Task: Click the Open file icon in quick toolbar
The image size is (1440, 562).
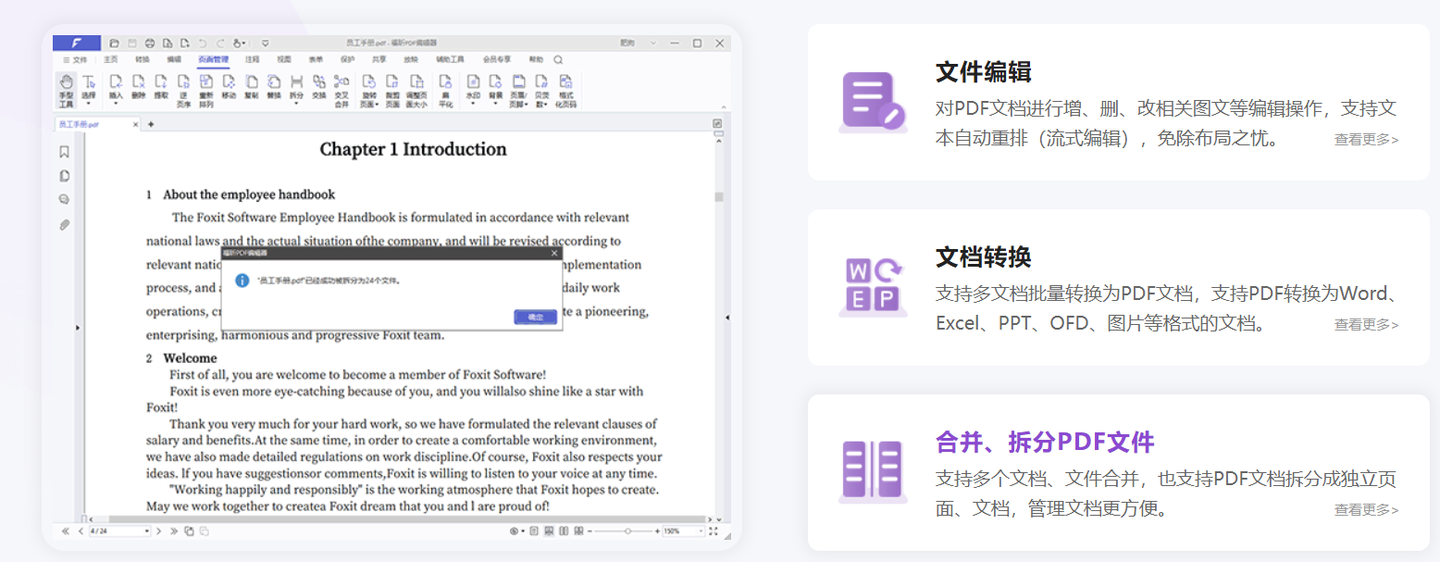Action: point(114,43)
